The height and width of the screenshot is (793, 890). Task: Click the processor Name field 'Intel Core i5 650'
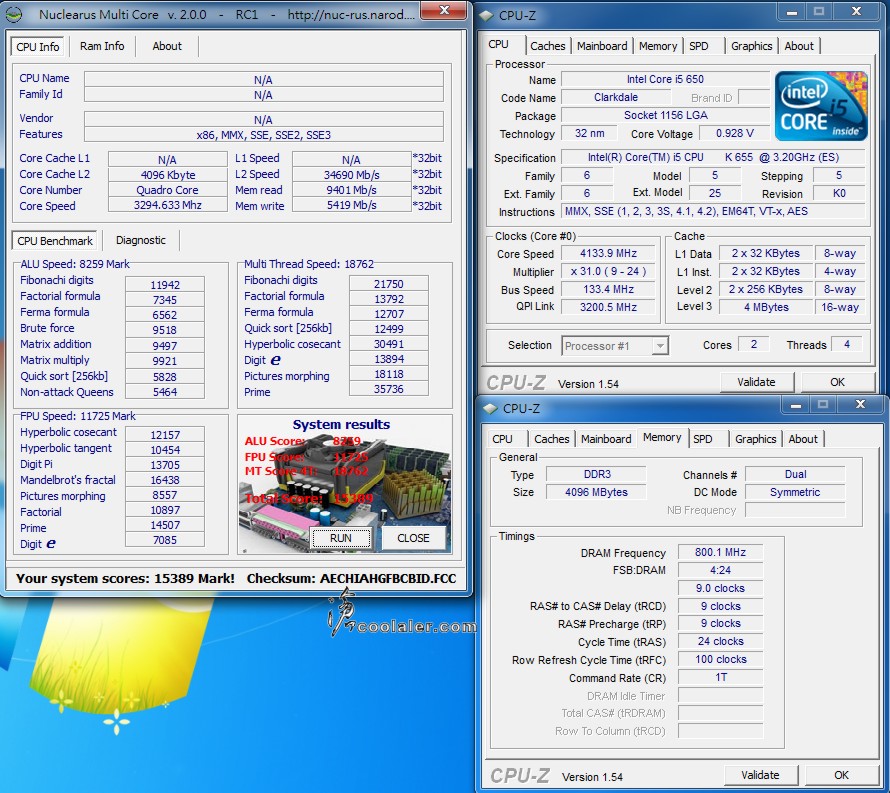665,79
